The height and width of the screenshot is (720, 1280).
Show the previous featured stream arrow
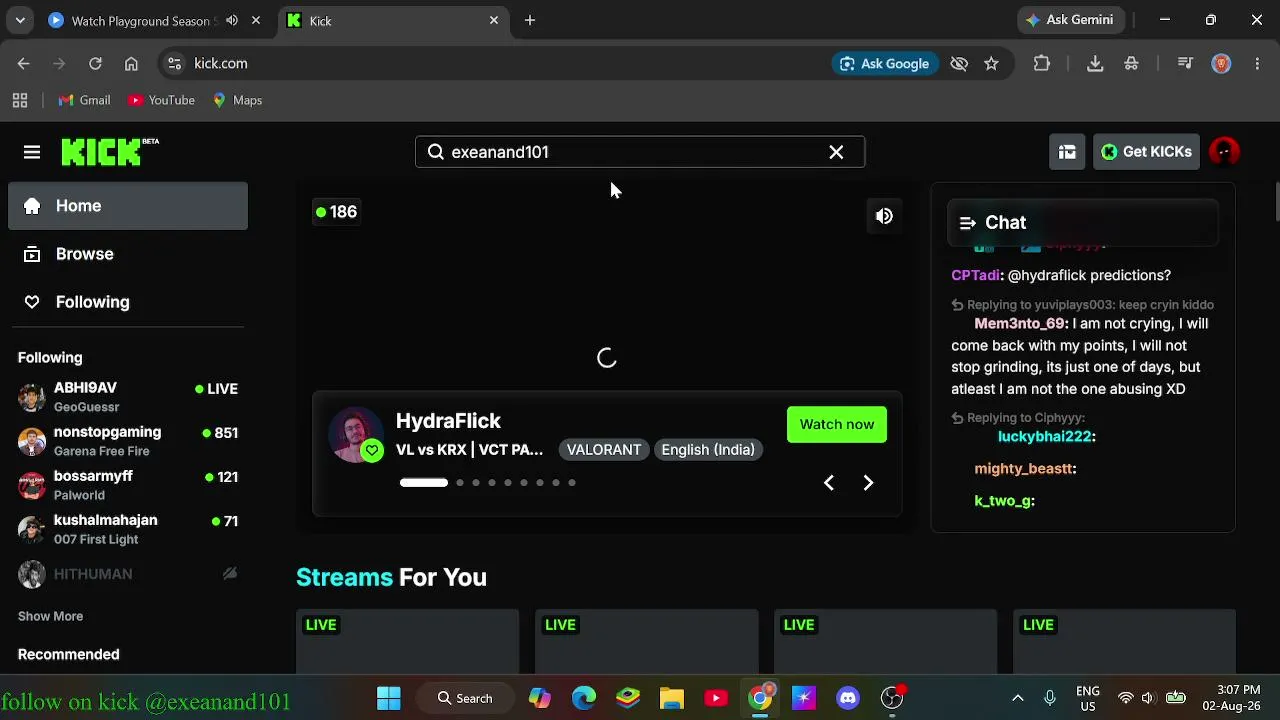pyautogui.click(x=828, y=483)
